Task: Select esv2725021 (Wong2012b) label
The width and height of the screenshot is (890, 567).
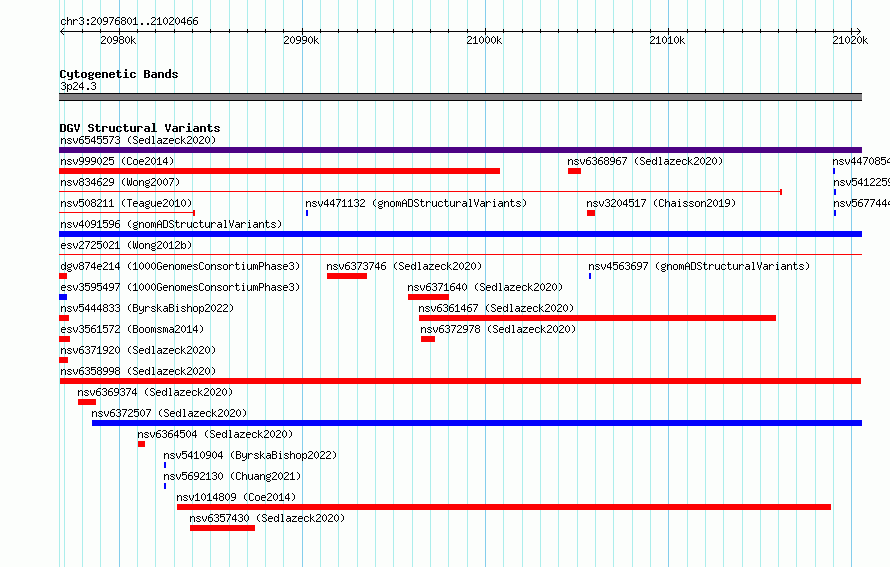Action: 126,245
